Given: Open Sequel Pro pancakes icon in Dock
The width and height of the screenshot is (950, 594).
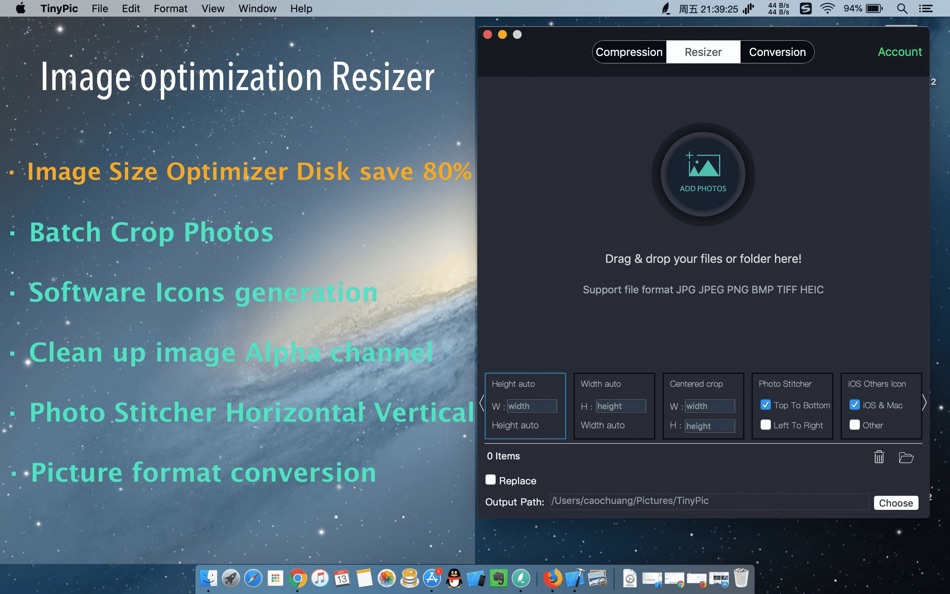Looking at the screenshot, I should tap(410, 578).
